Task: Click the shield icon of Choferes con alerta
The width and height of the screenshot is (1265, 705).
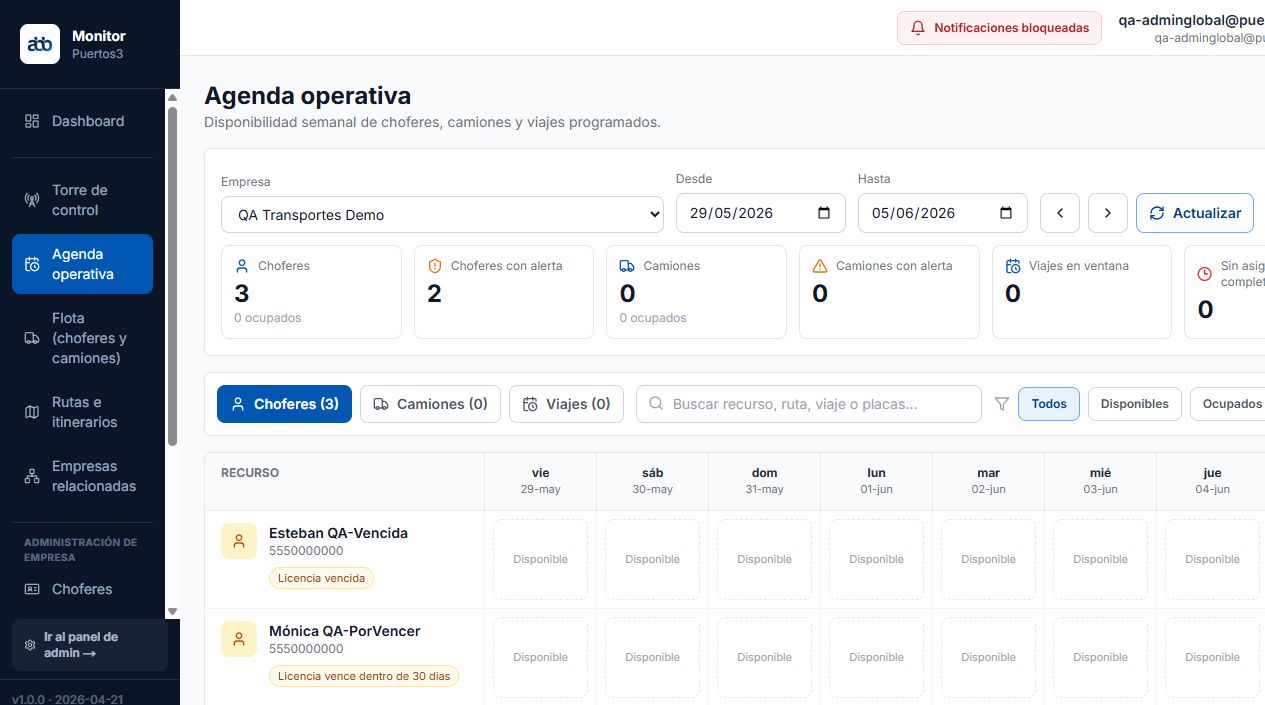Action: click(x=434, y=266)
